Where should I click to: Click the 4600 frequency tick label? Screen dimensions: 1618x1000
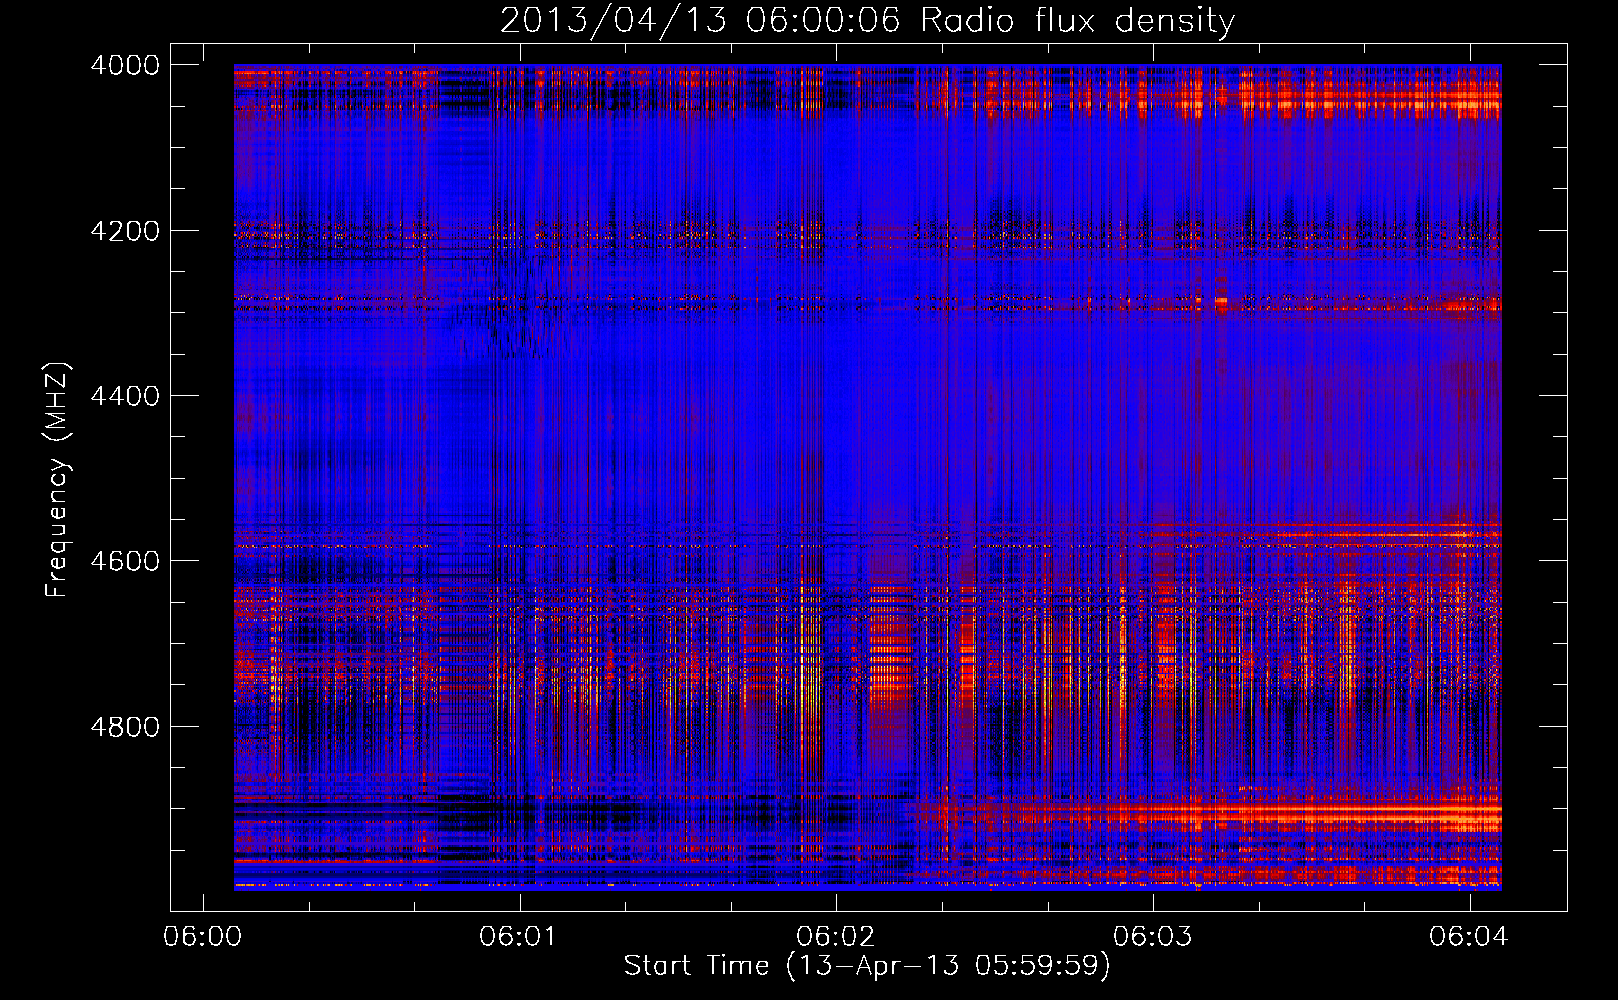tap(125, 561)
